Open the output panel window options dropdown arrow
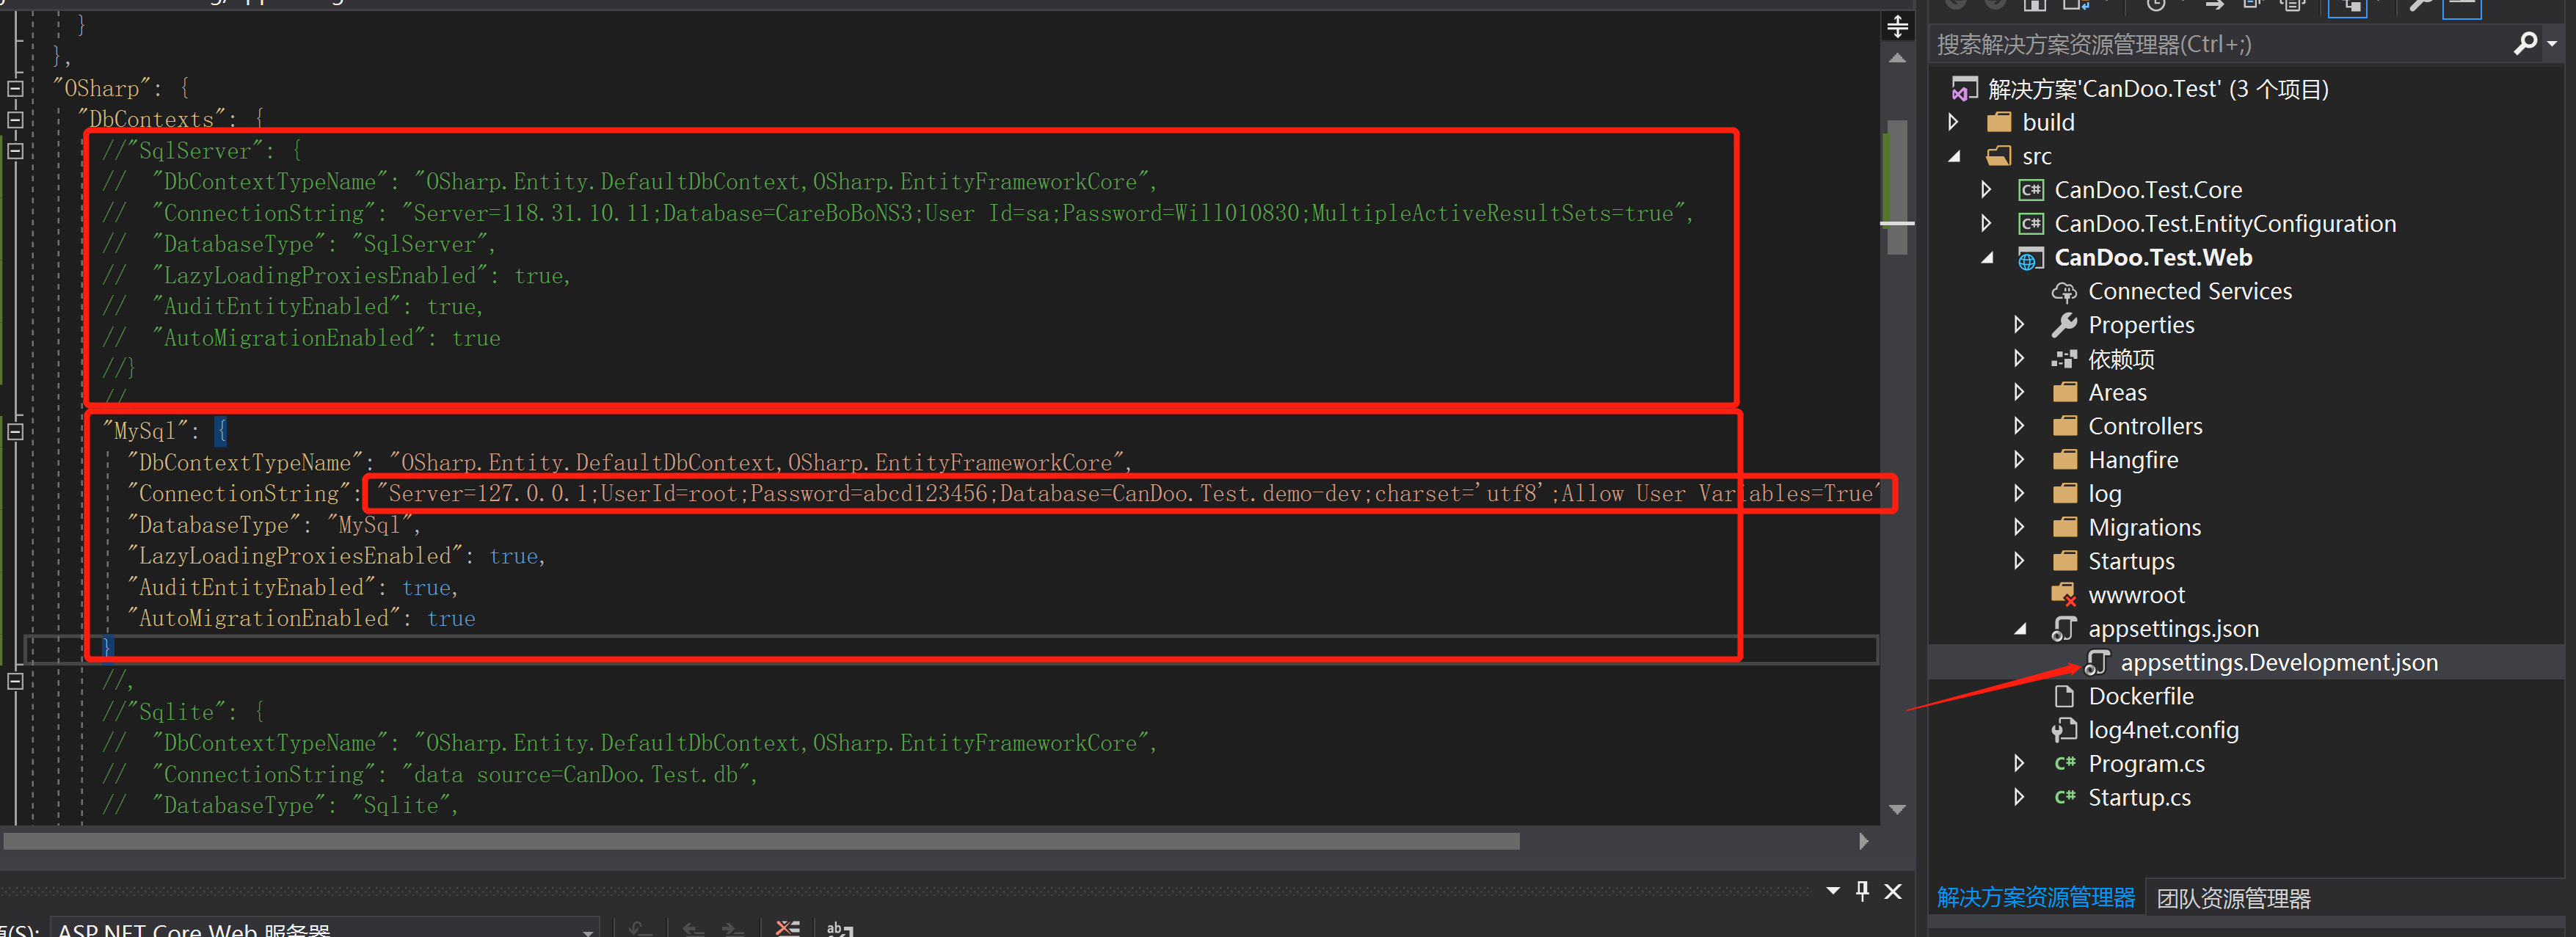The height and width of the screenshot is (937, 2576). (1832, 891)
